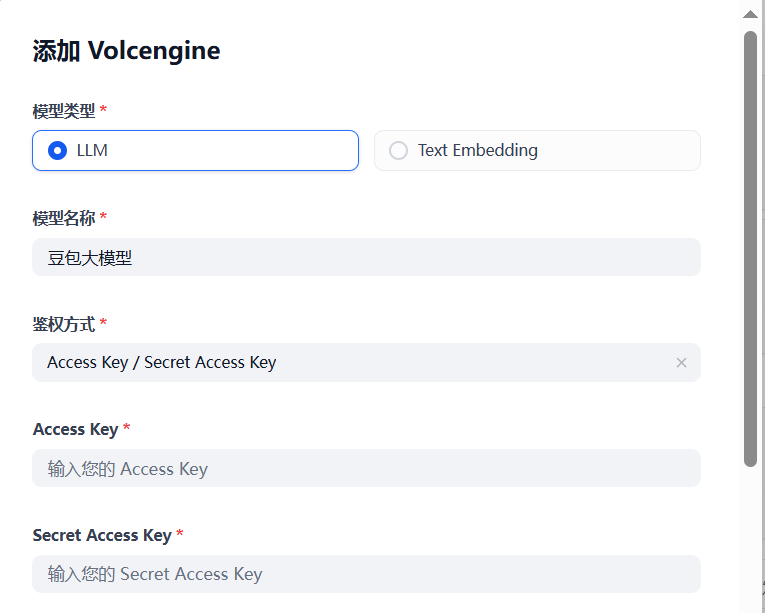Click the 模型类型 label
The width and height of the screenshot is (765, 613).
[x=64, y=111]
